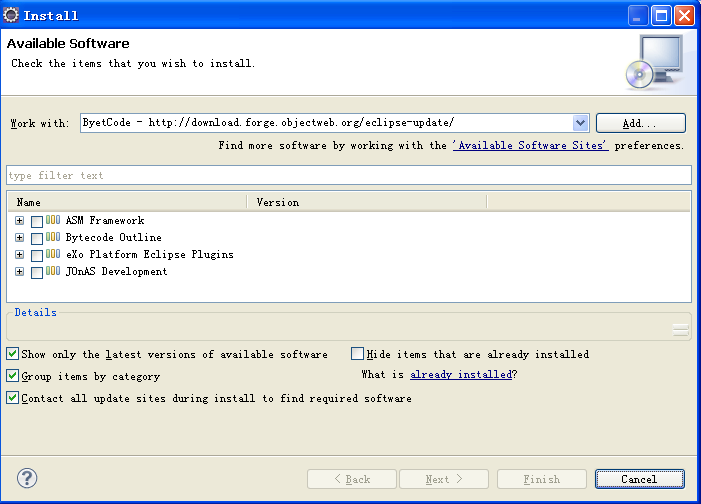Click the Cancel button
The image size is (701, 504).
pos(639,479)
